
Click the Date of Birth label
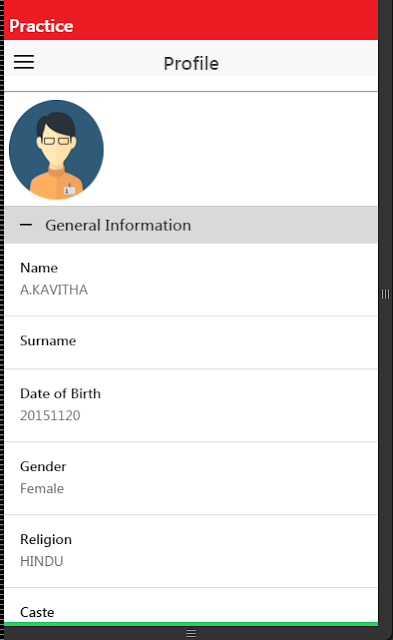pos(60,393)
